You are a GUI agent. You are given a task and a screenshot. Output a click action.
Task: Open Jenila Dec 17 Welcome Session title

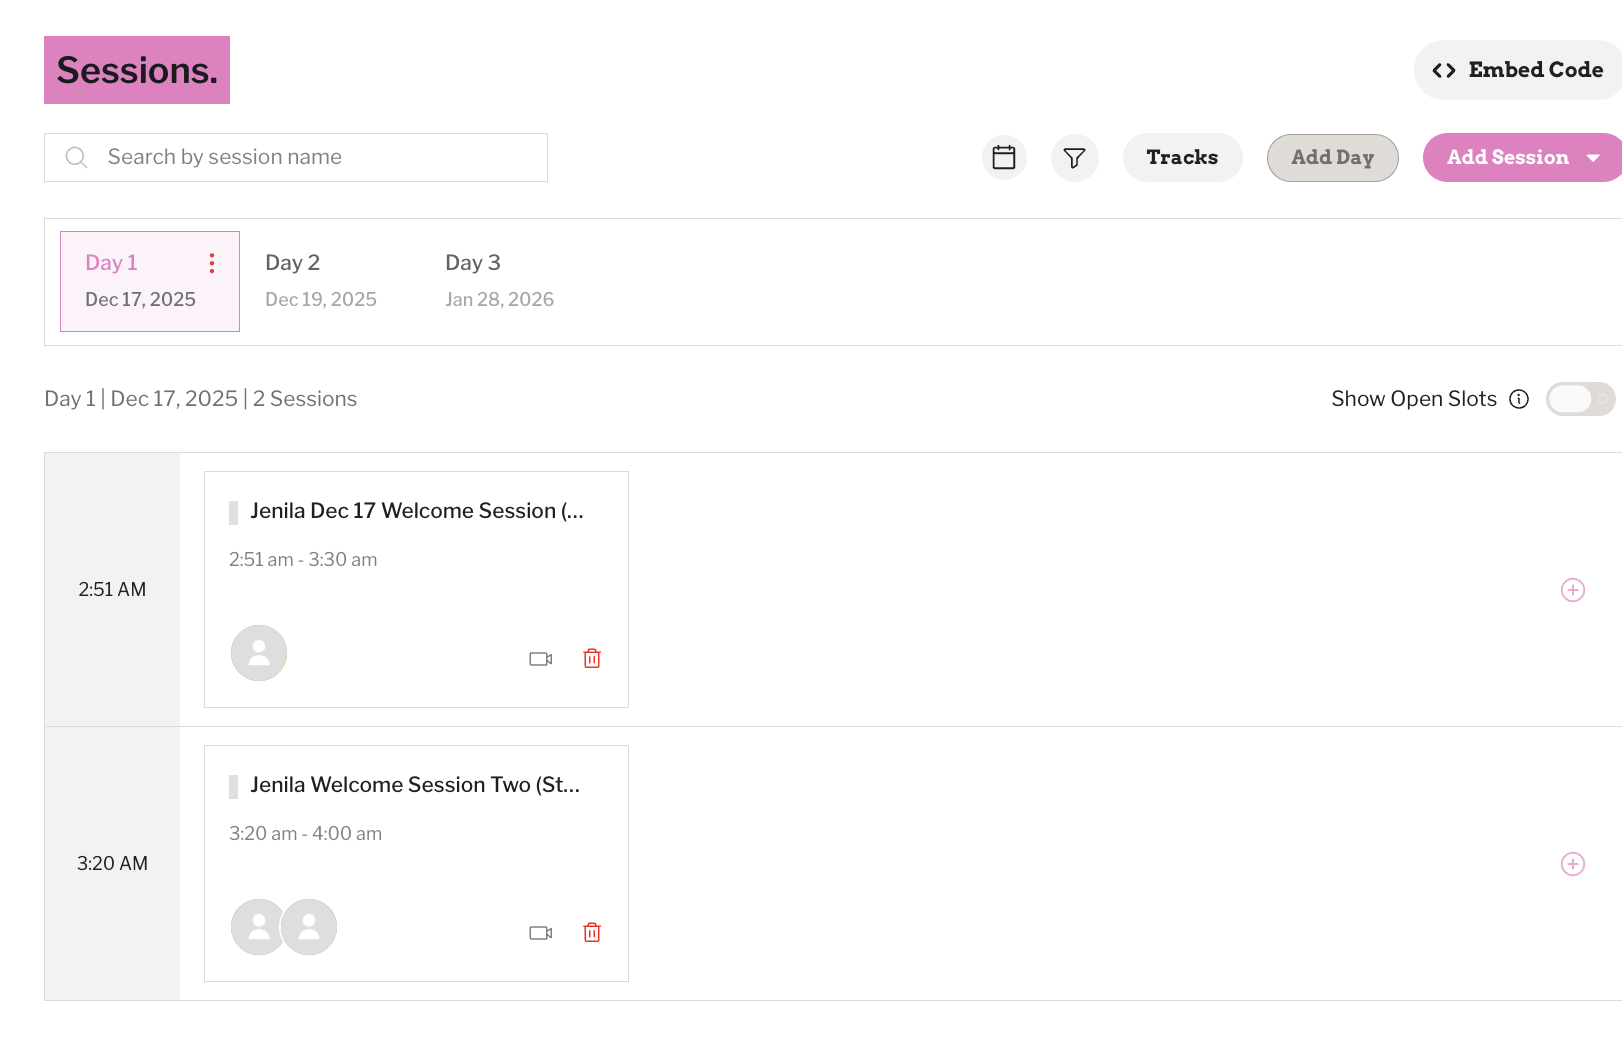tap(417, 511)
